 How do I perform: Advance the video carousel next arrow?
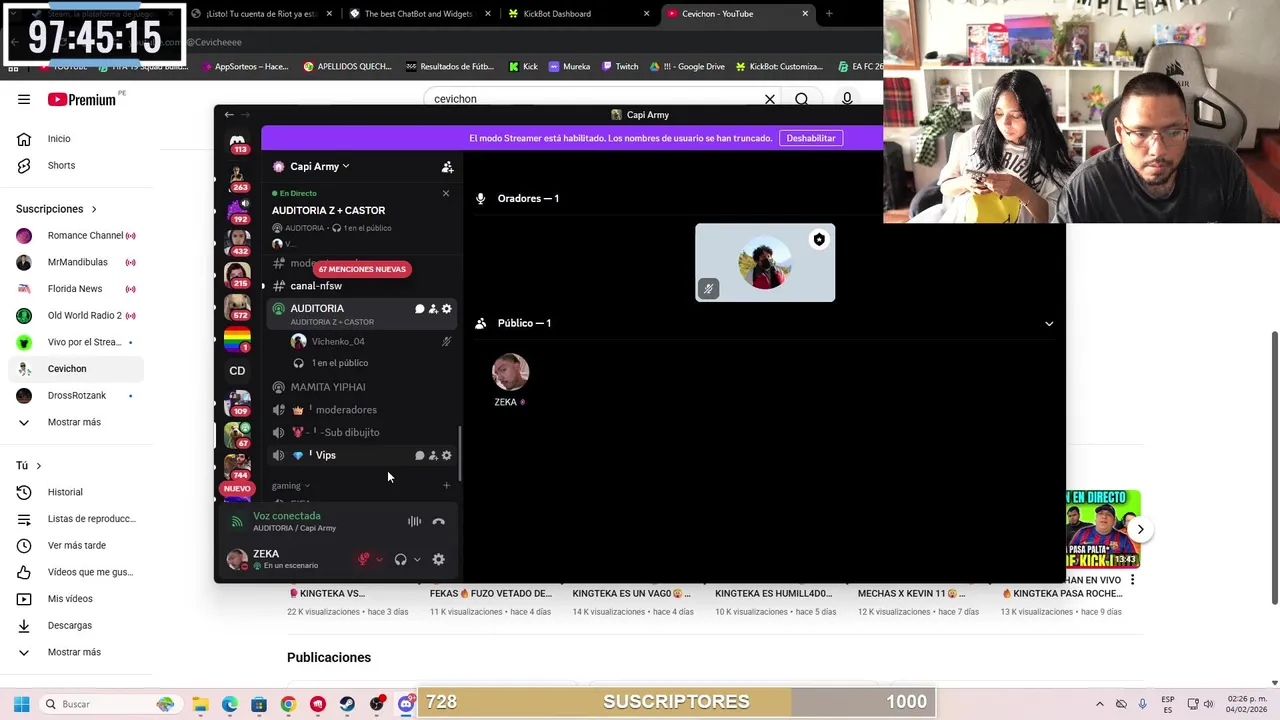coord(1140,529)
